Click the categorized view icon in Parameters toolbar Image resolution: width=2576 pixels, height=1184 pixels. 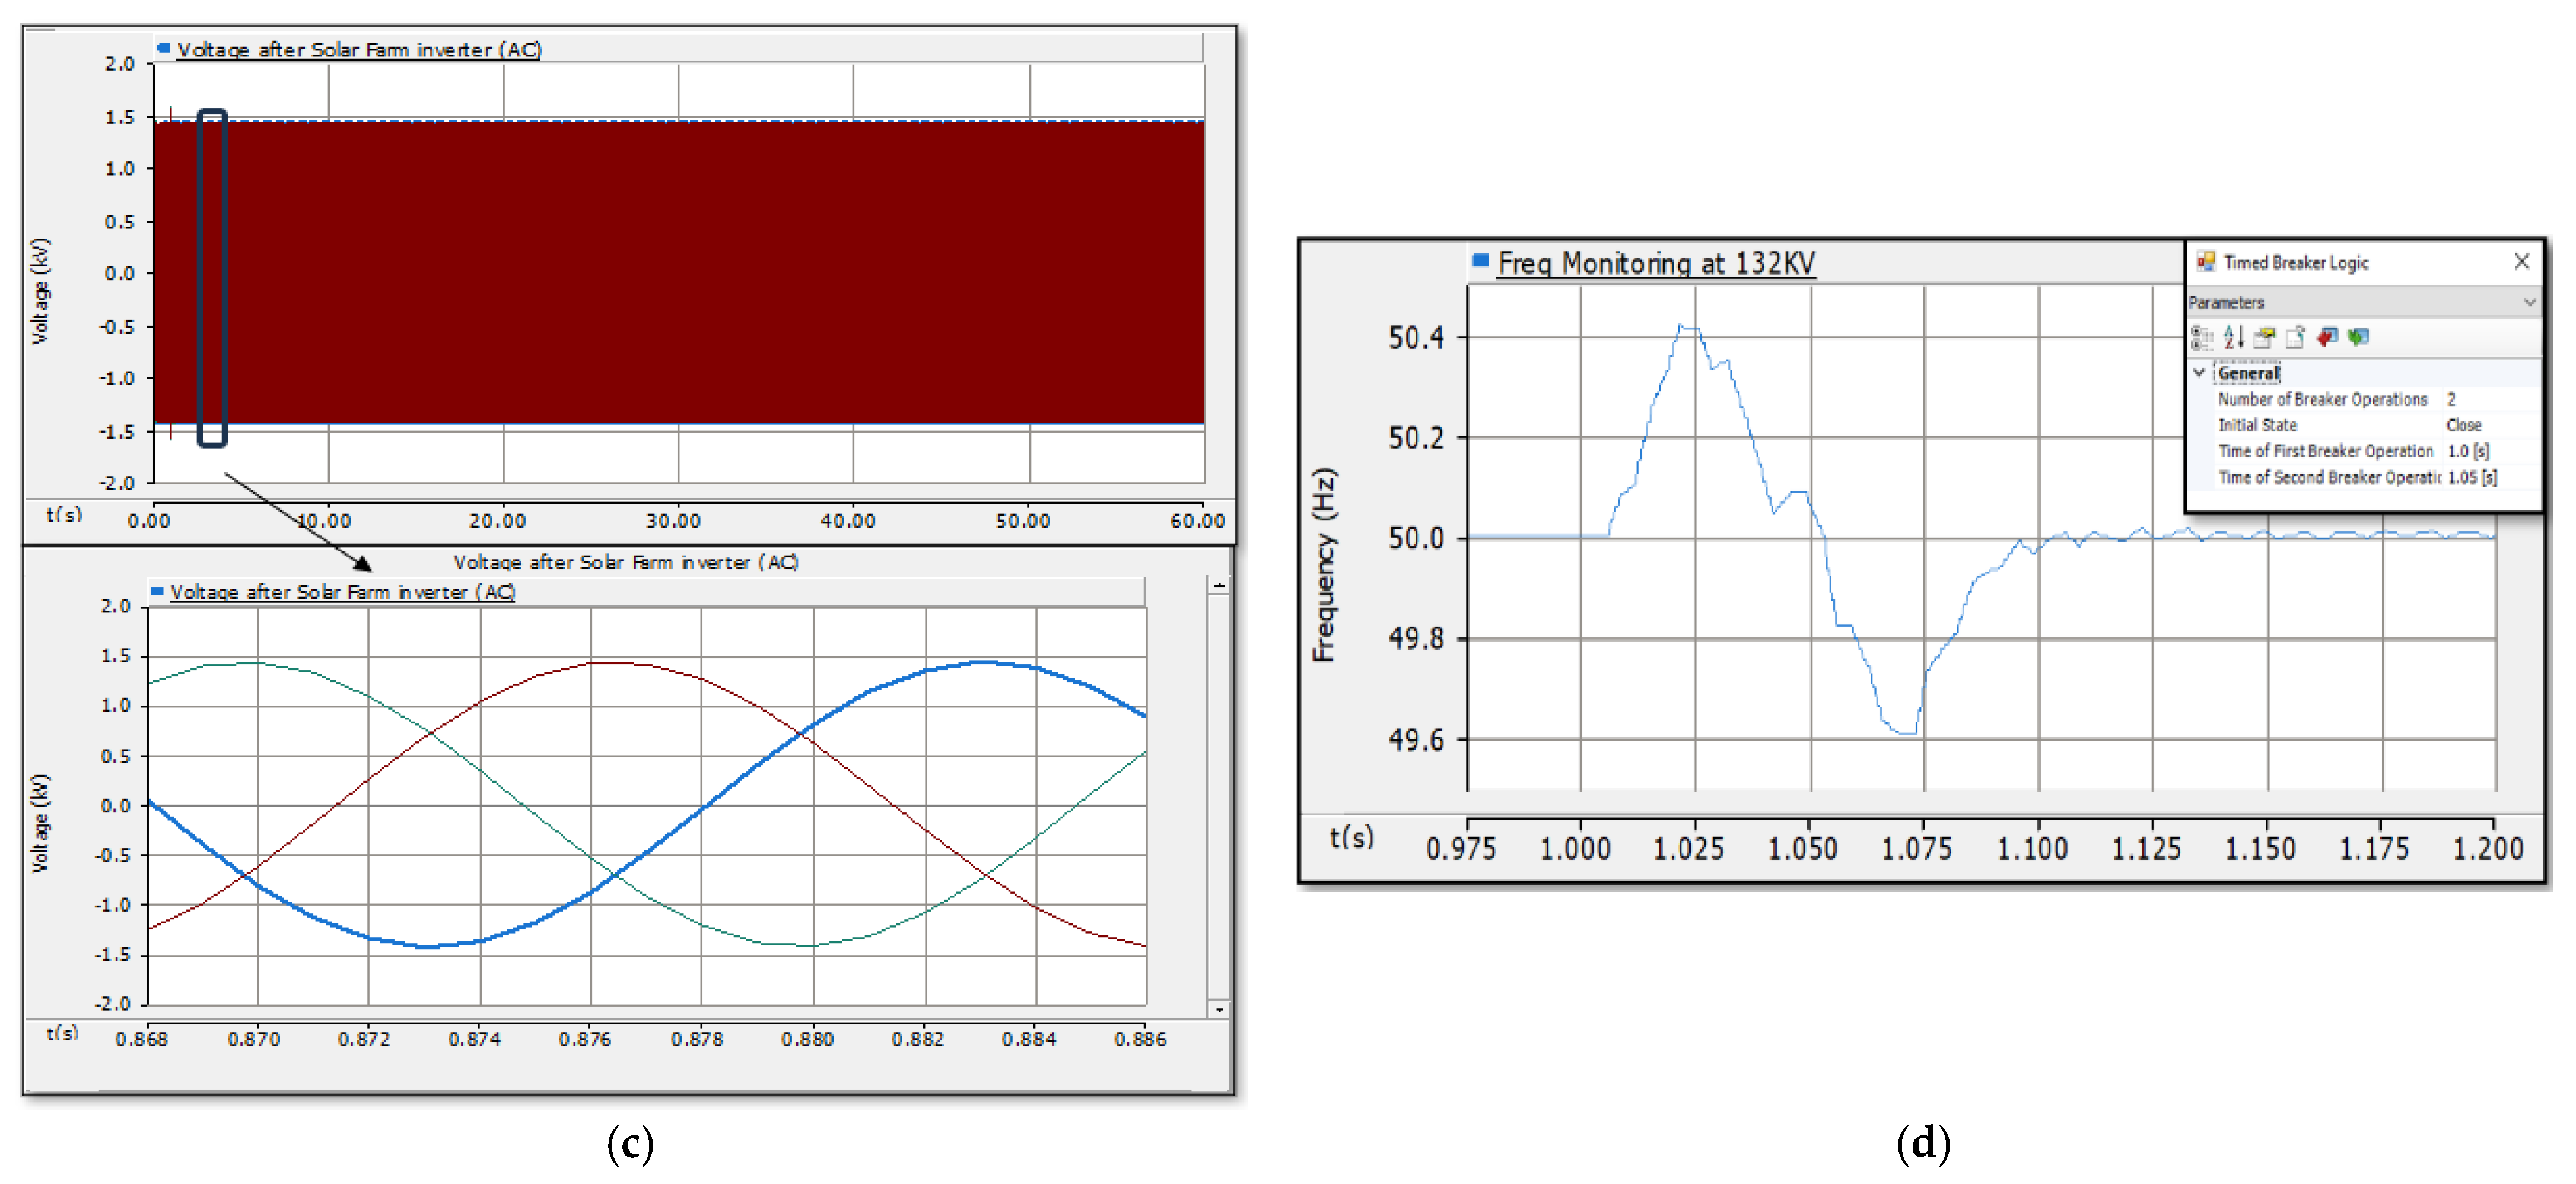pyautogui.click(x=2201, y=337)
